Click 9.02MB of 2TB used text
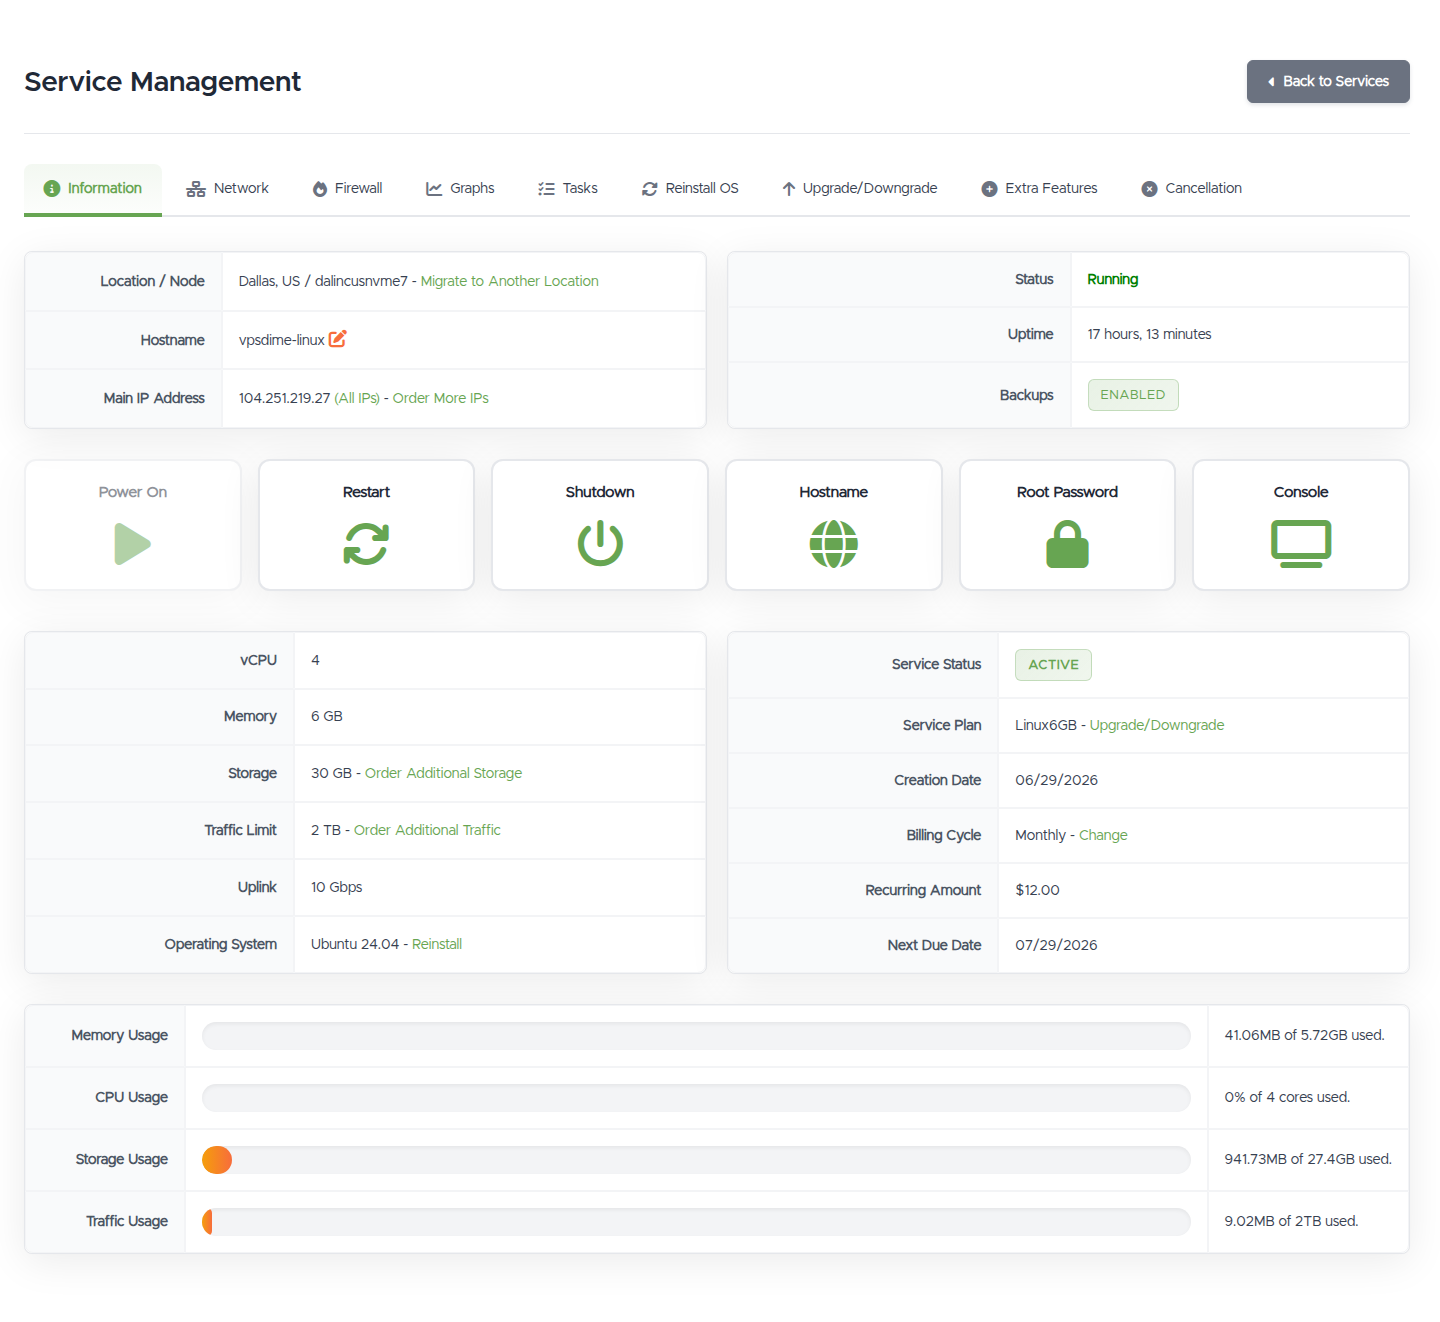Screen dimensions: 1440x1322 point(1291,1221)
